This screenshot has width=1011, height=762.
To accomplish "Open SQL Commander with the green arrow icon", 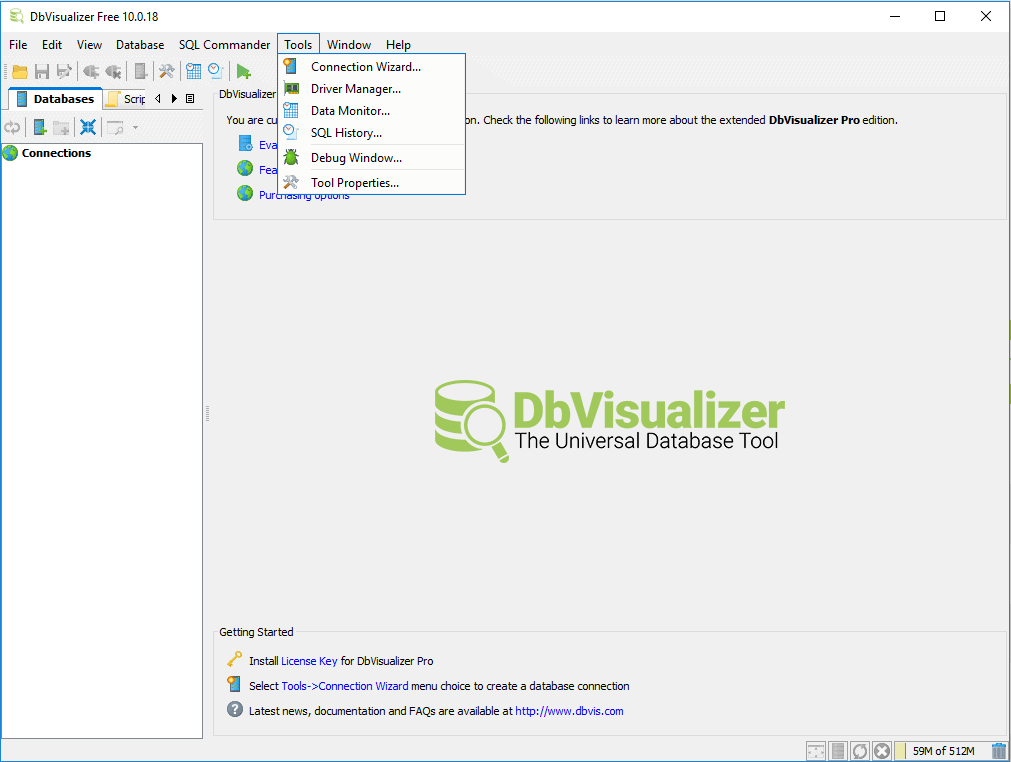I will (x=242, y=70).
